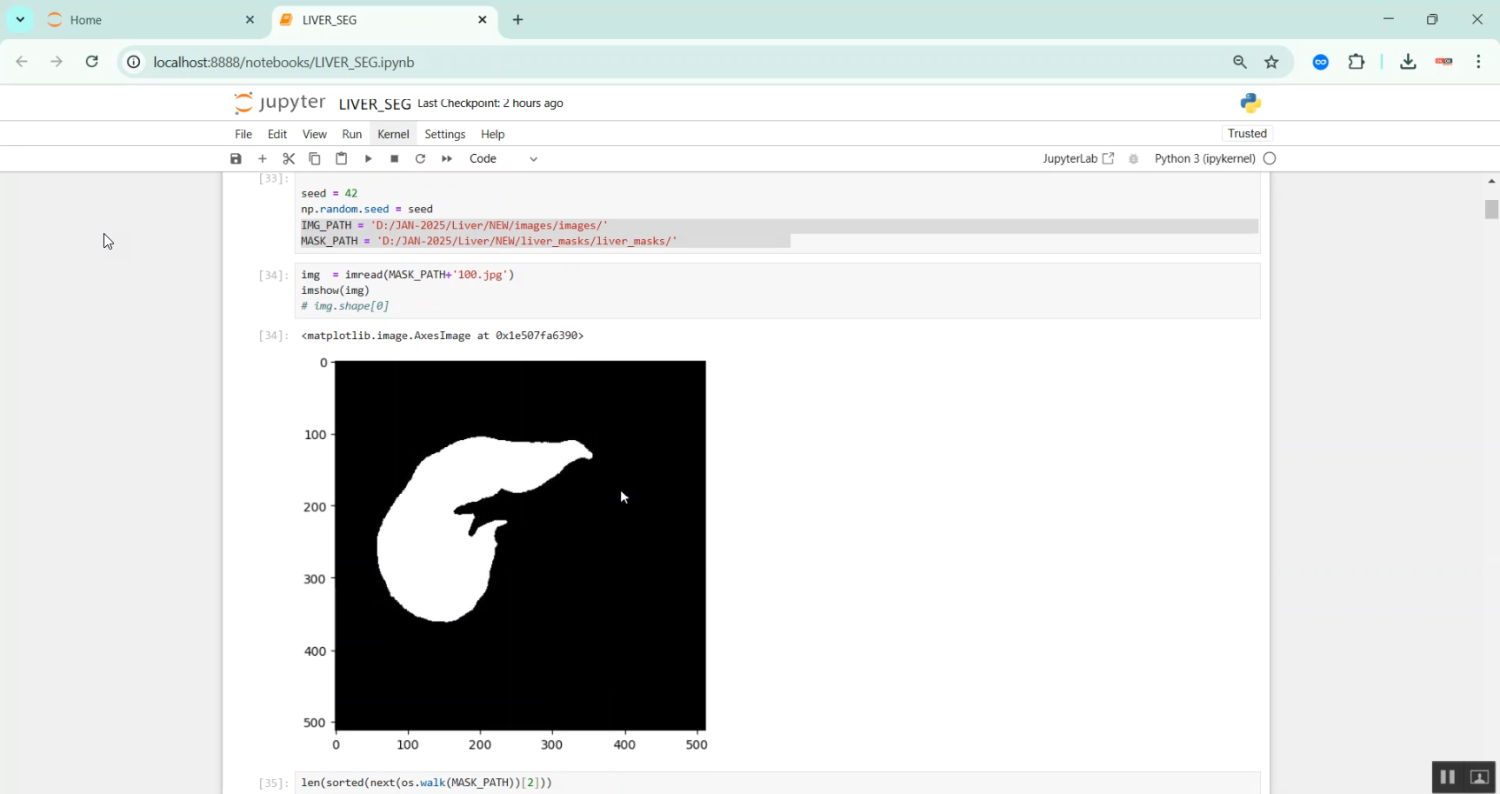Open the View menu
Viewport: 1500px width, 794px height.
coord(314,134)
